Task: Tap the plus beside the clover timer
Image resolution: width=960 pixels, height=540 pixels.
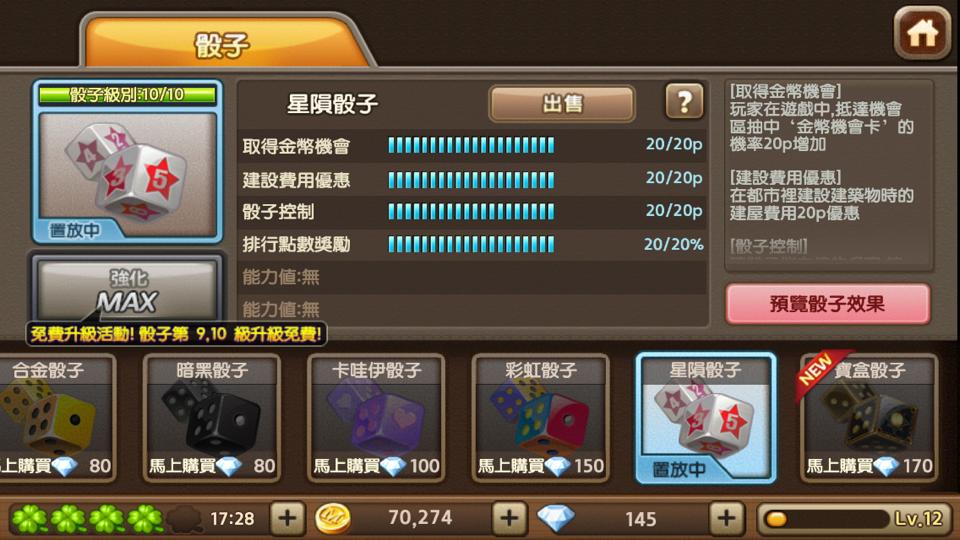Action: tap(287, 518)
